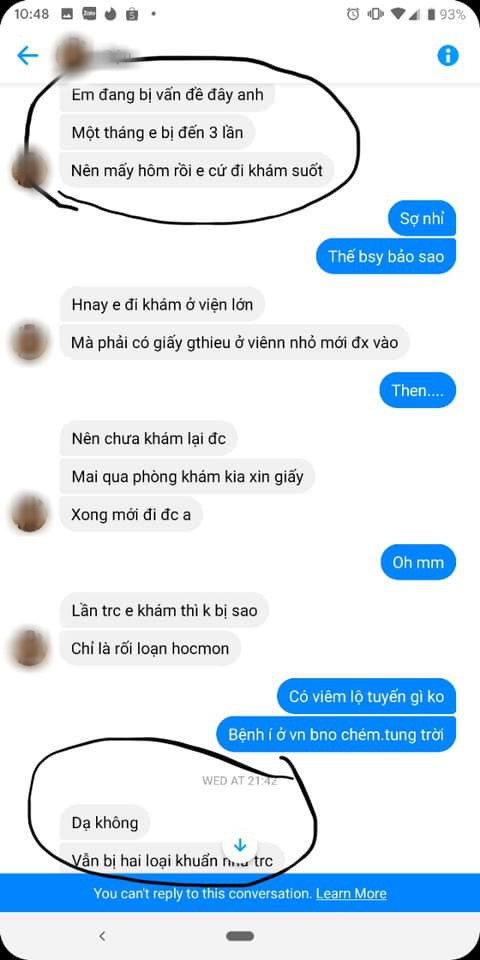
Task: Tap the 'Then....' sent message
Action: point(418,390)
